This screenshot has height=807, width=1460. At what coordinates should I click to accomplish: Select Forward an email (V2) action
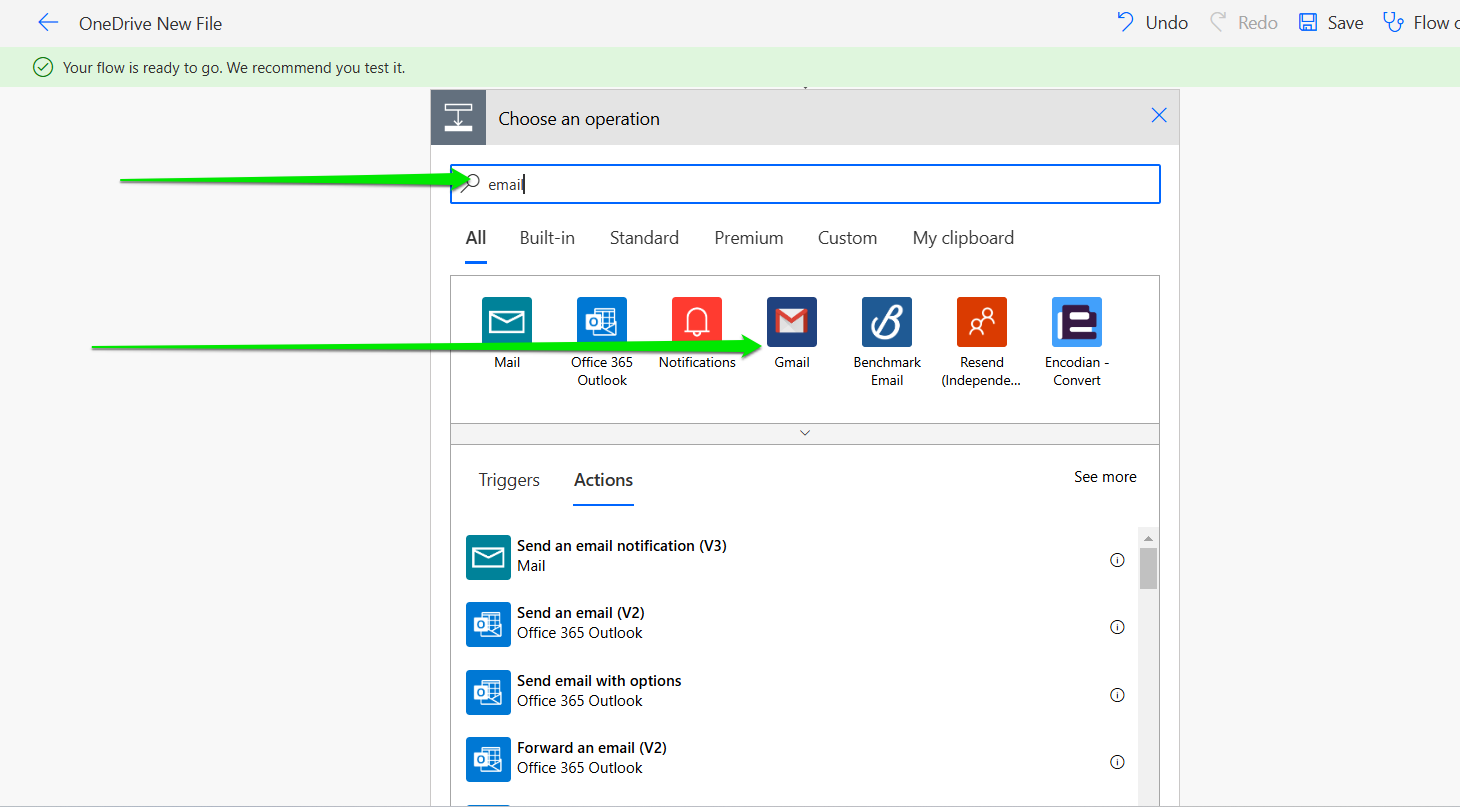(795, 758)
